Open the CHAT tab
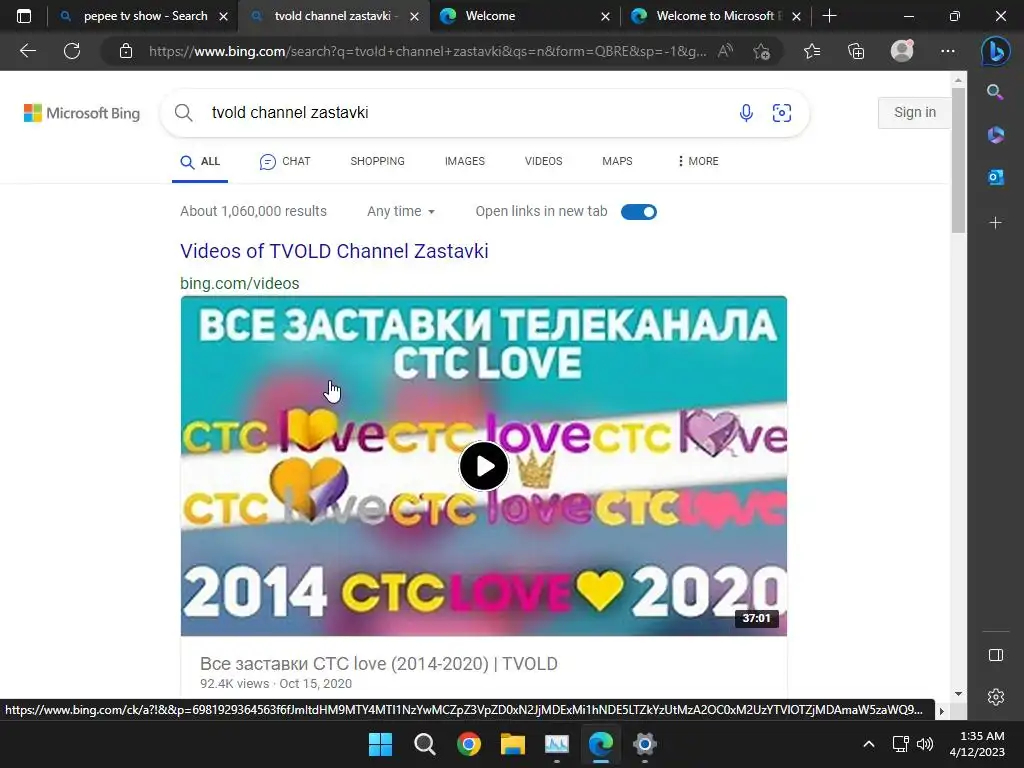 click(x=285, y=161)
